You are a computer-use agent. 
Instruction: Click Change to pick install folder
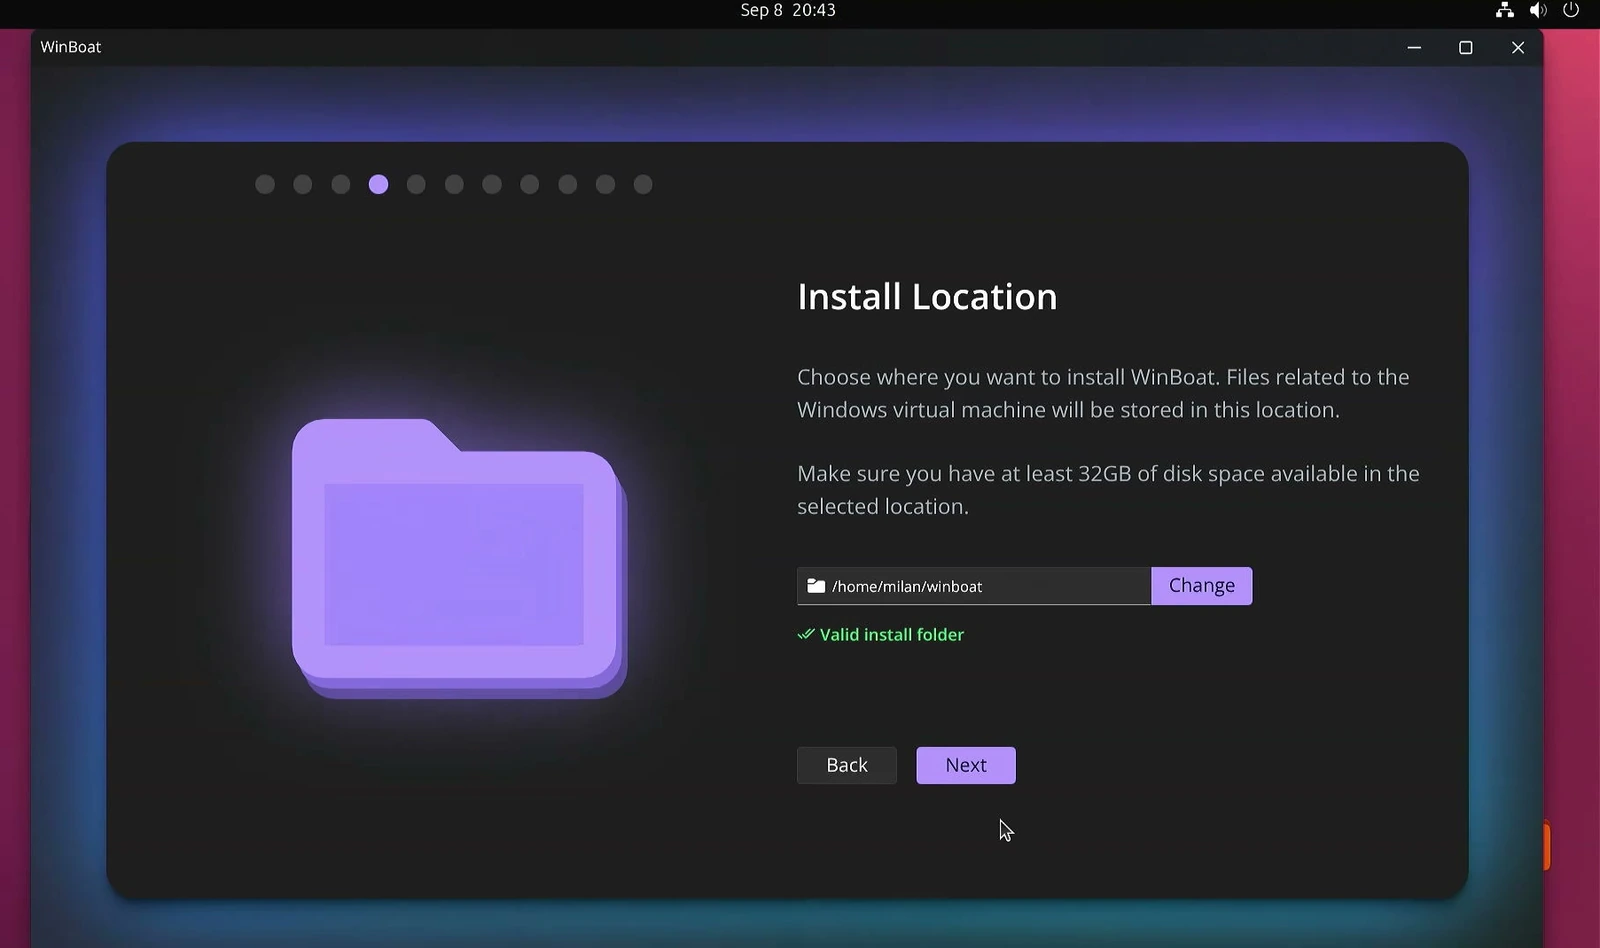pos(1202,586)
